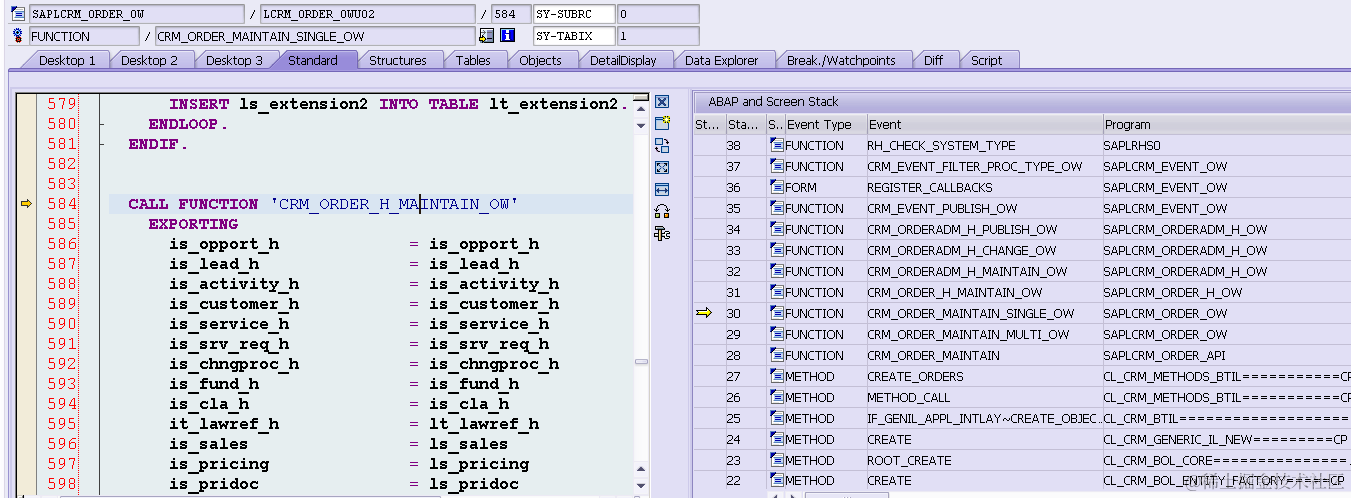This screenshot has width=1351, height=498.
Task: Click the Close Tool icon beside the source code
Action: coord(661,102)
